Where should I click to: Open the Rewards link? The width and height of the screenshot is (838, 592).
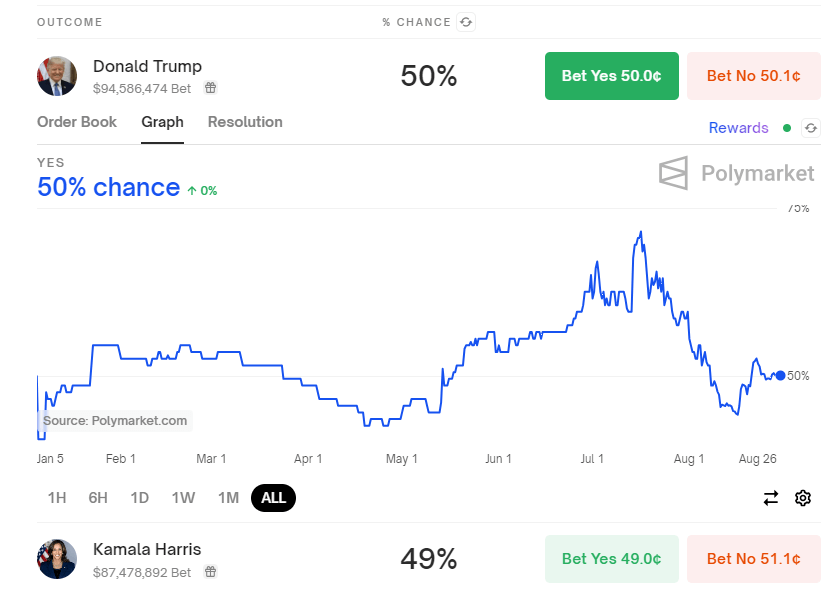(738, 128)
